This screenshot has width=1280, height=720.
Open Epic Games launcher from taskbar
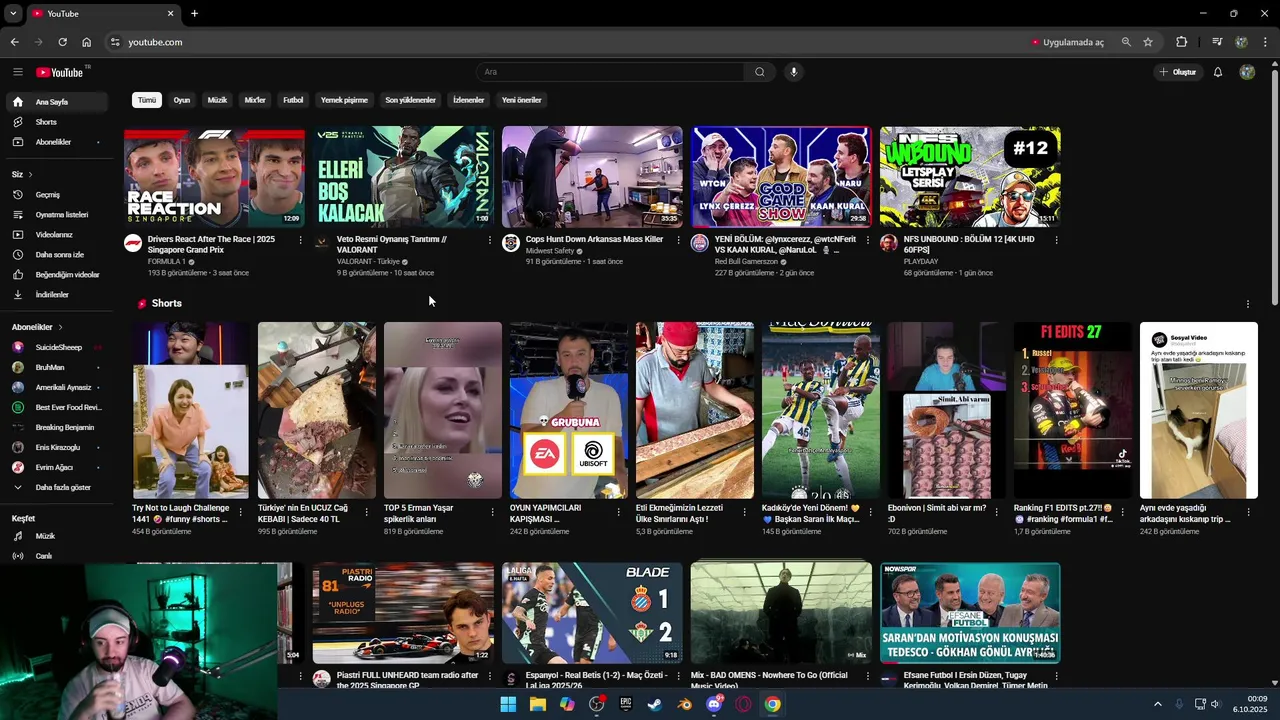626,704
